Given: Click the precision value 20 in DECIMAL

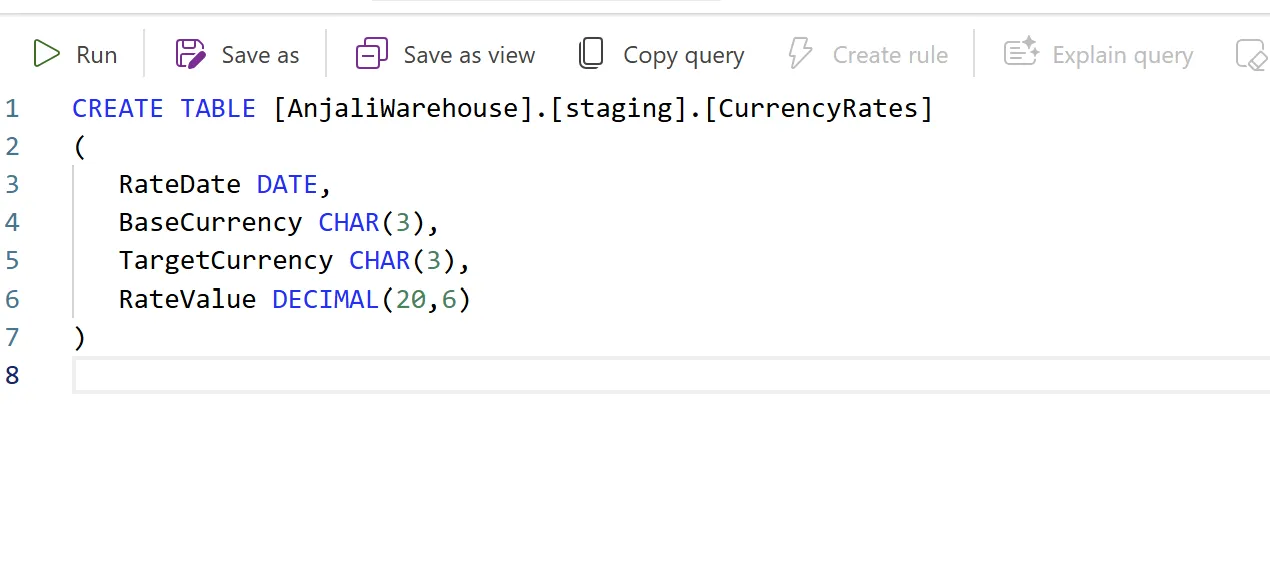Looking at the screenshot, I should point(410,299).
